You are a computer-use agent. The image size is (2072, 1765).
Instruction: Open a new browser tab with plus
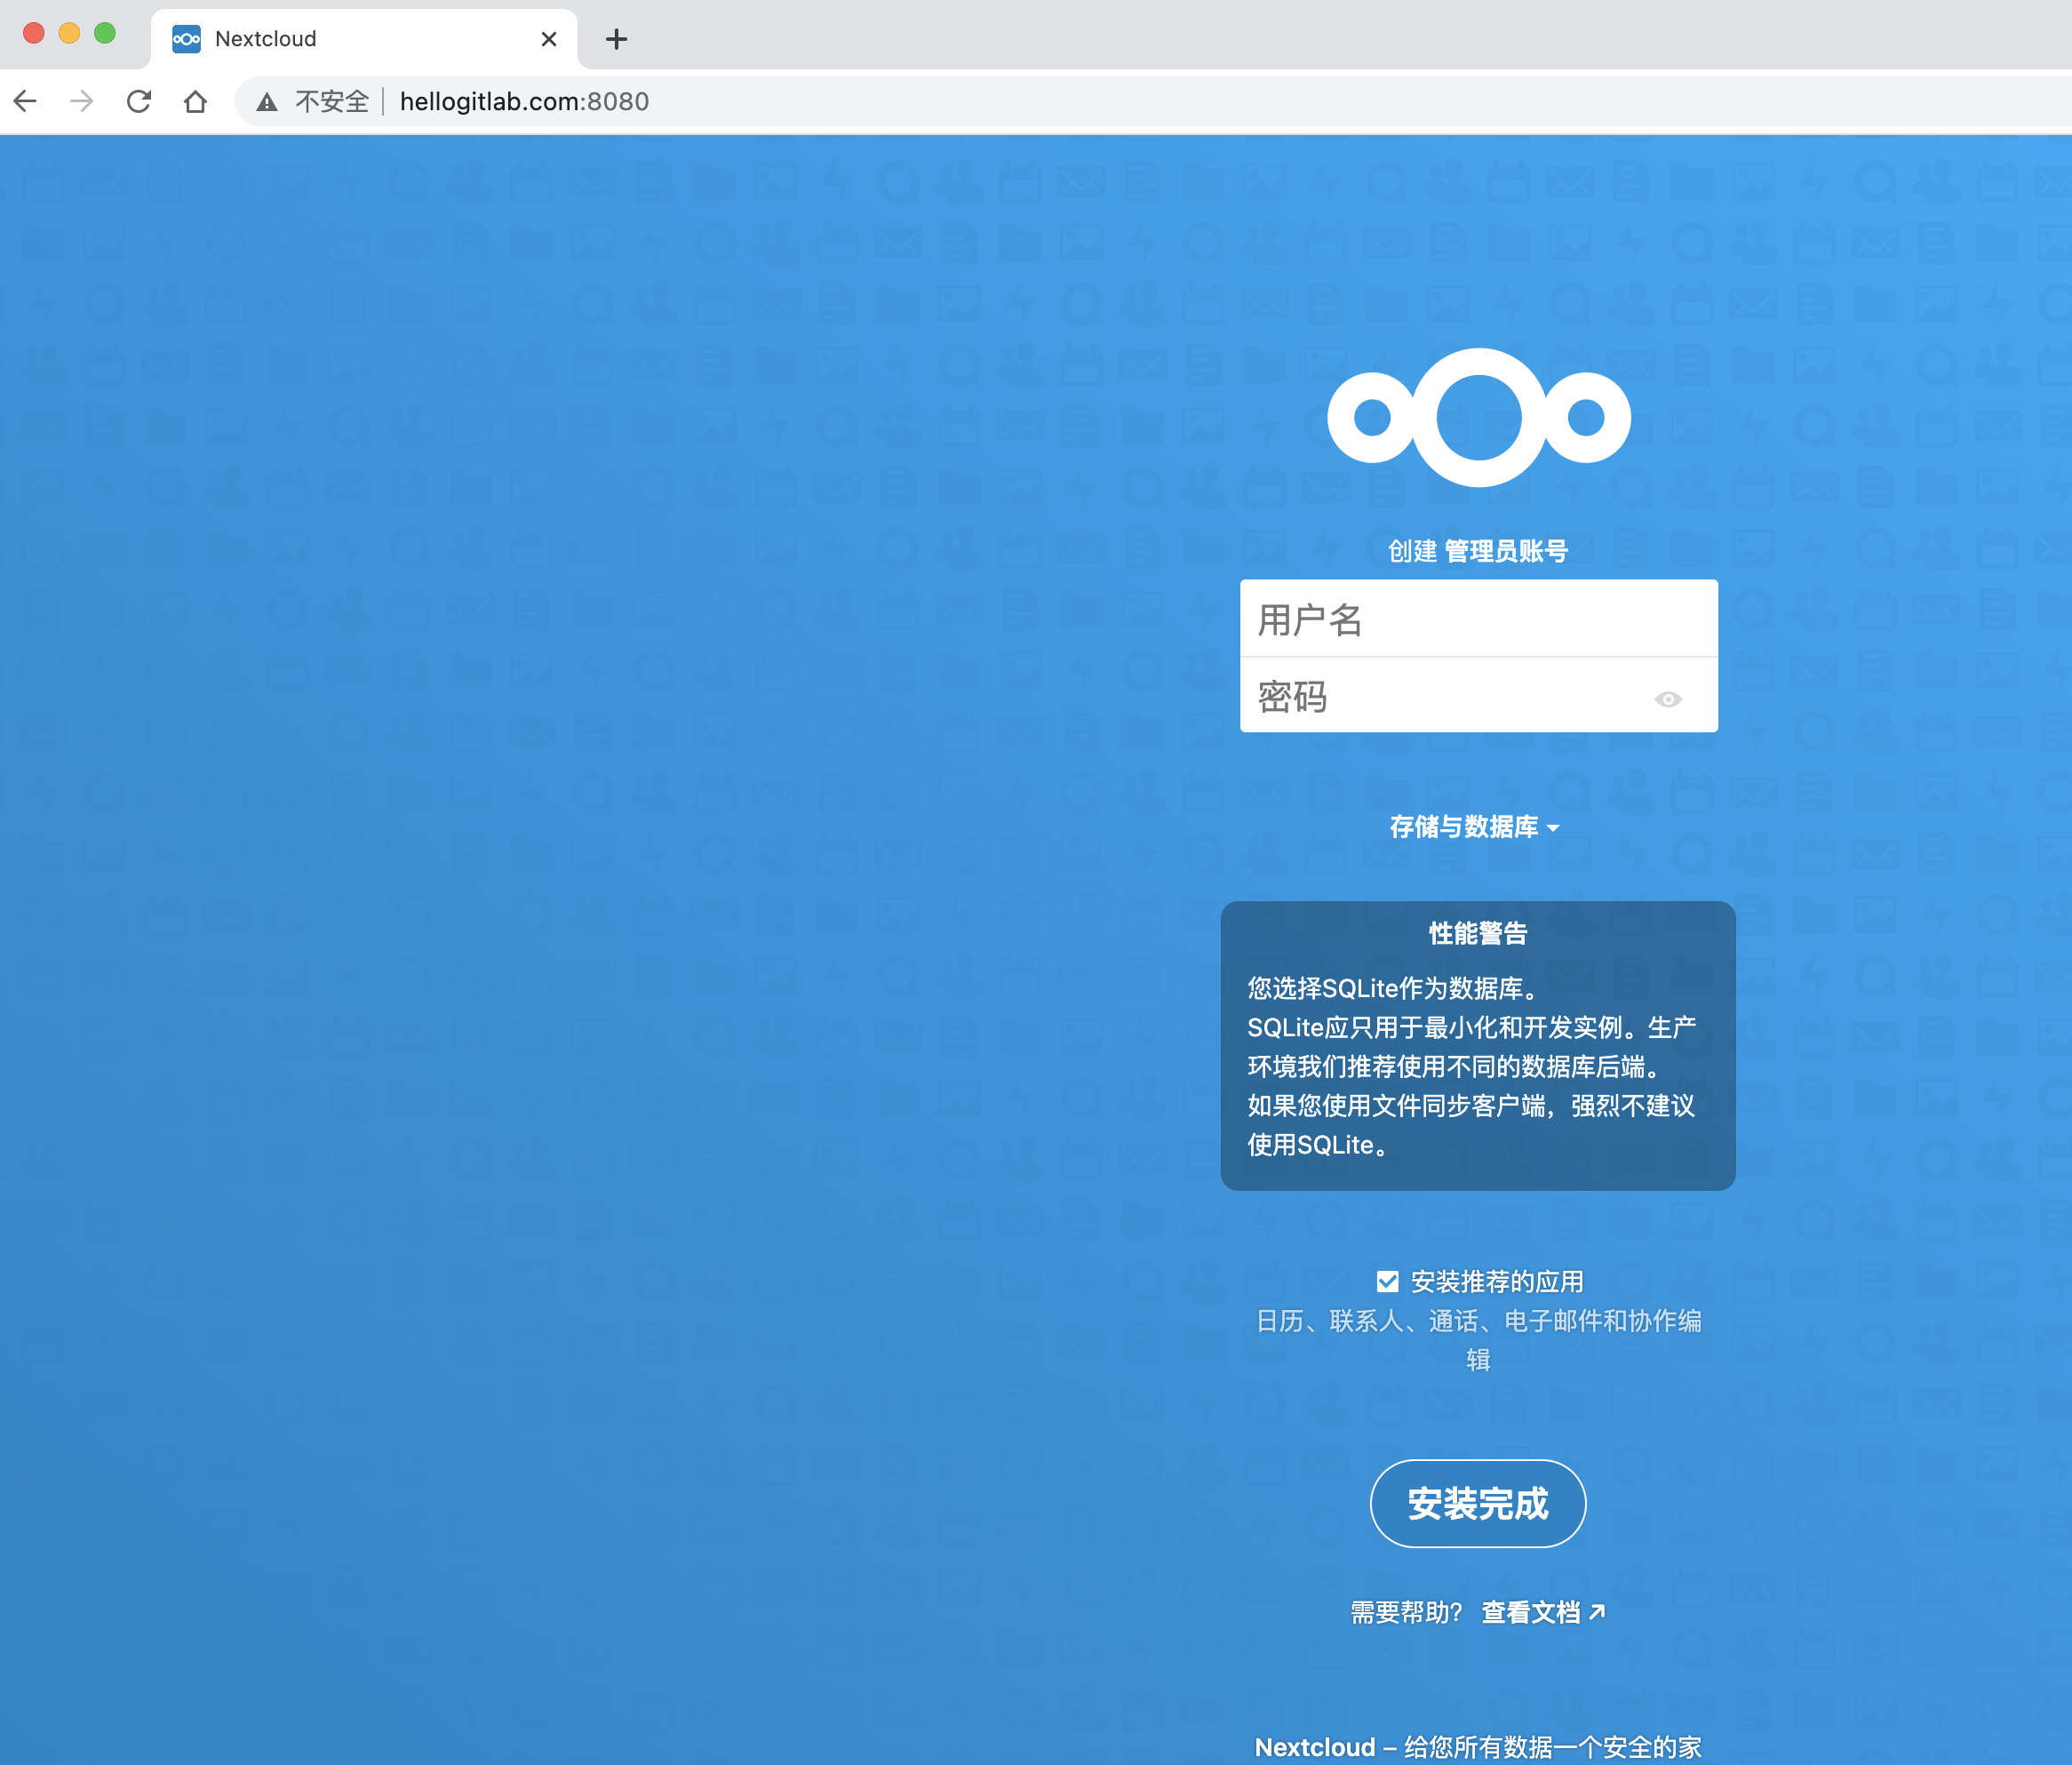point(617,39)
